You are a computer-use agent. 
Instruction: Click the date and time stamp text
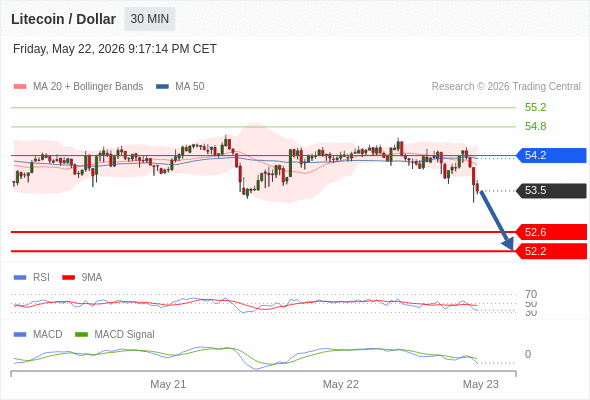pos(115,49)
